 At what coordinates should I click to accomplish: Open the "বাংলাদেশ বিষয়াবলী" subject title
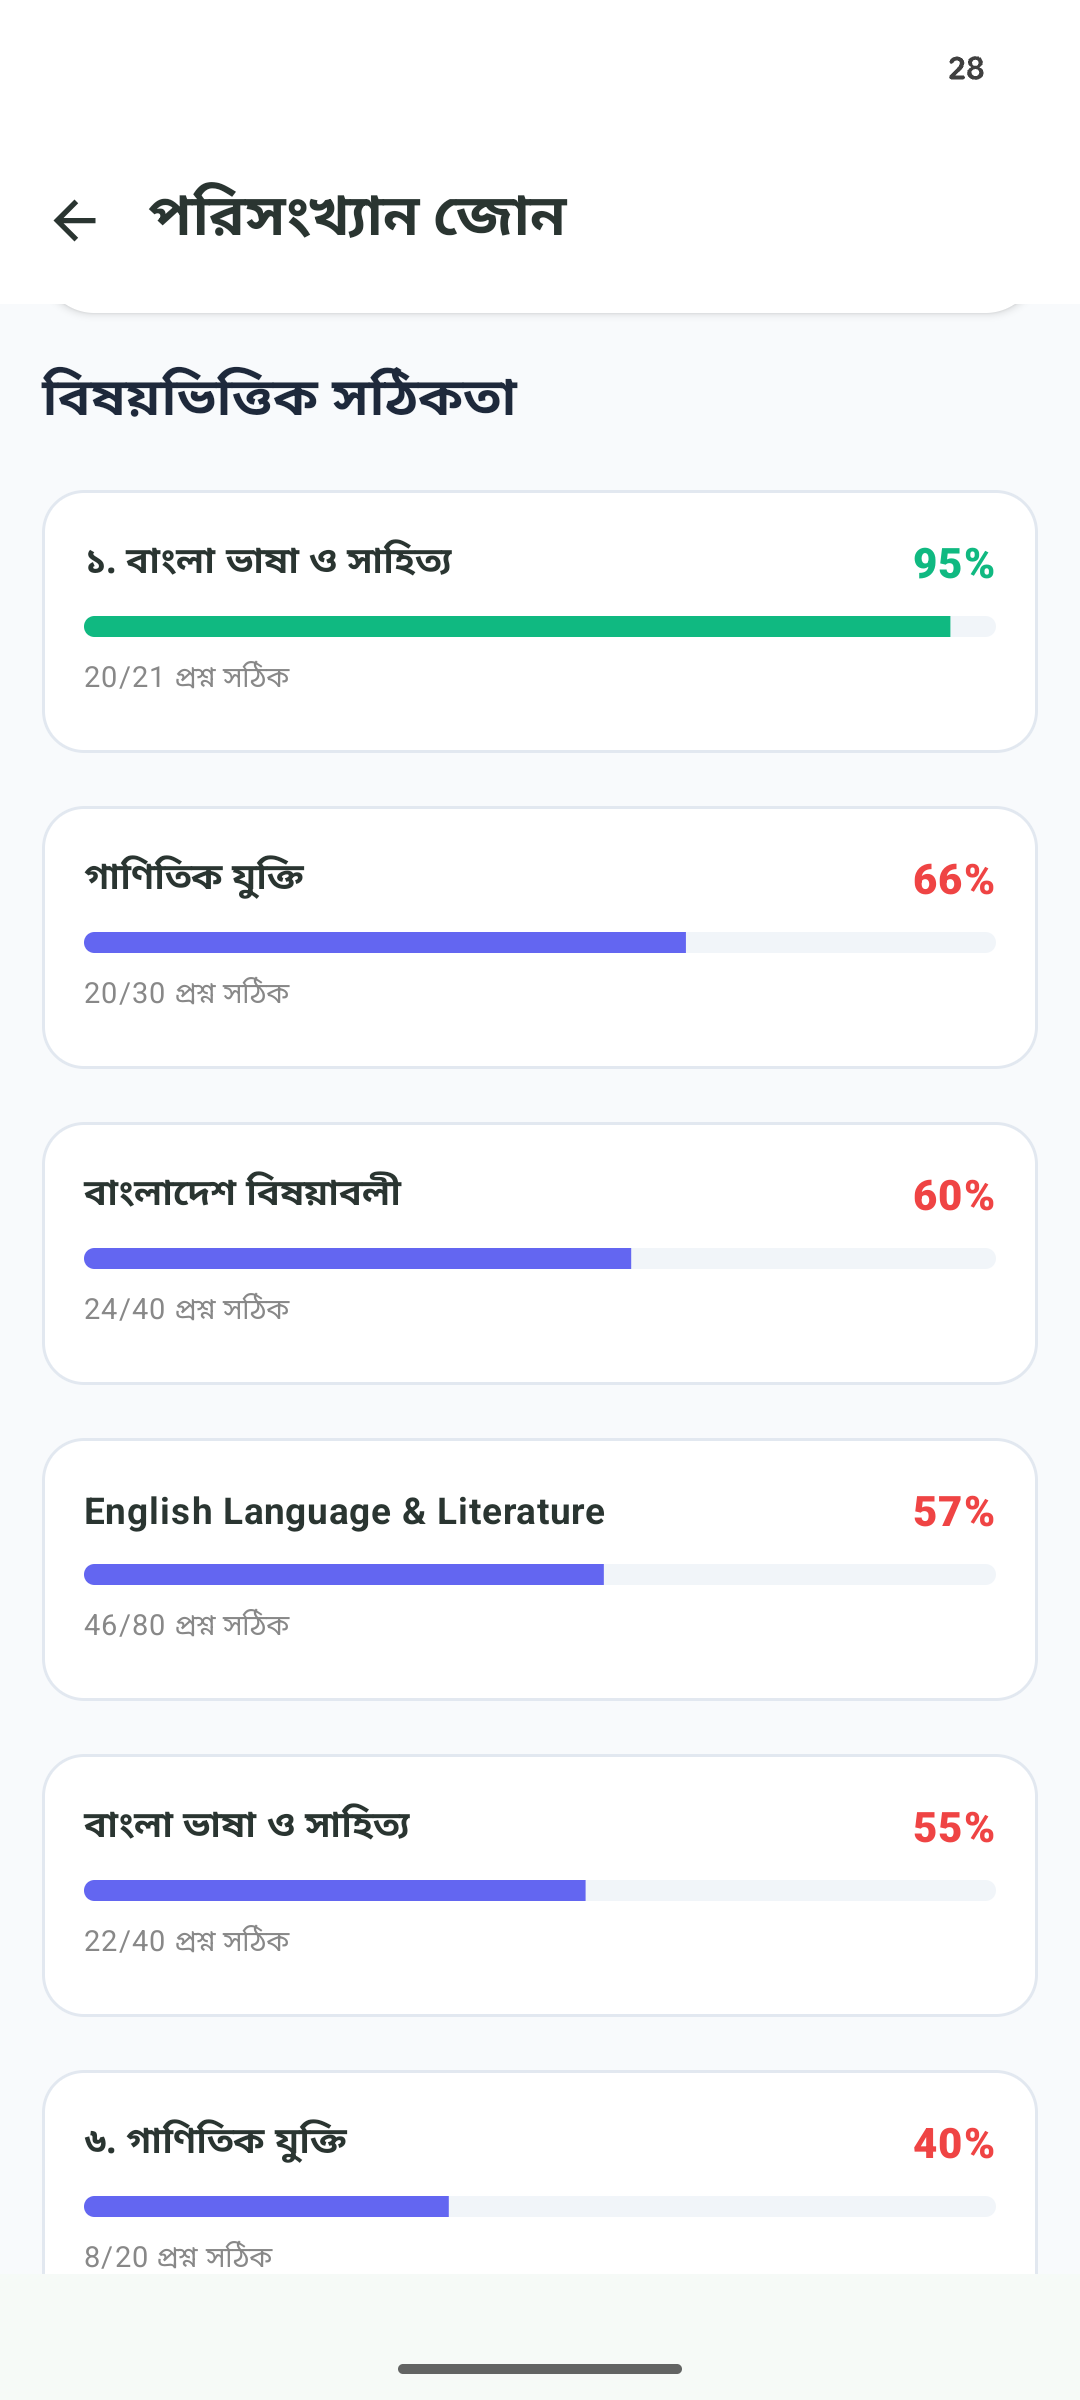(242, 1194)
